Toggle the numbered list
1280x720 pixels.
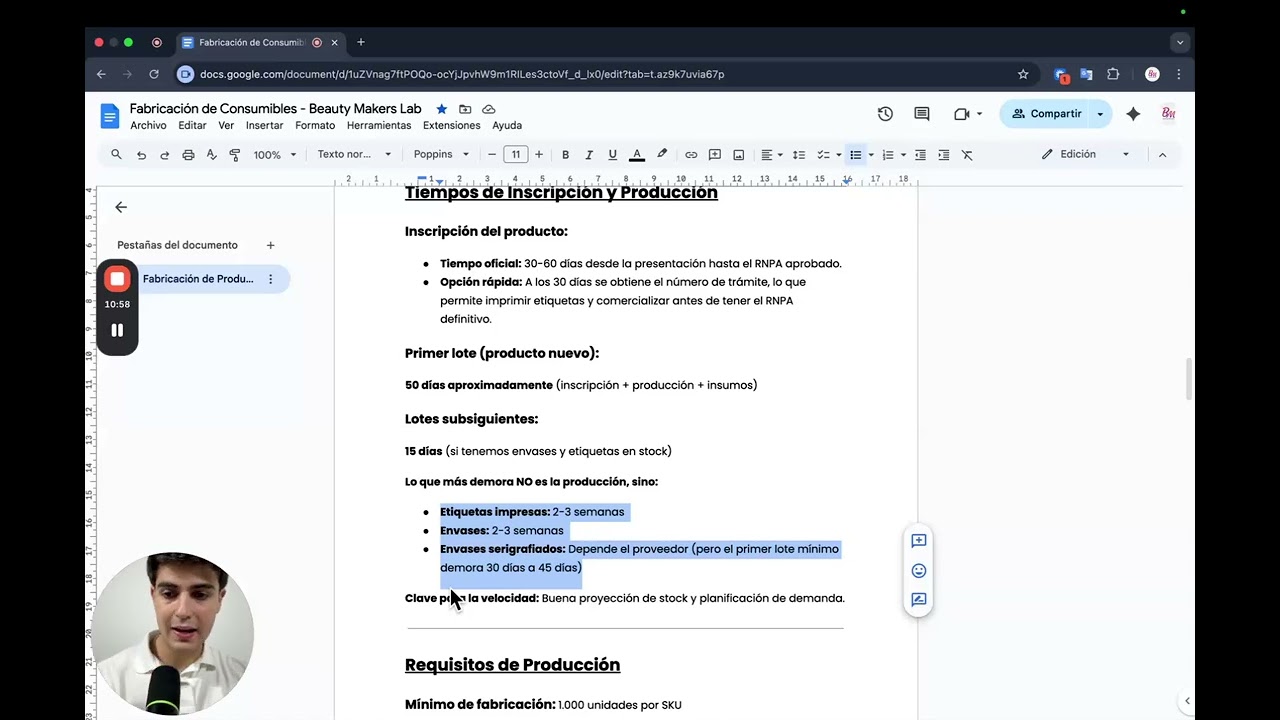coord(888,155)
